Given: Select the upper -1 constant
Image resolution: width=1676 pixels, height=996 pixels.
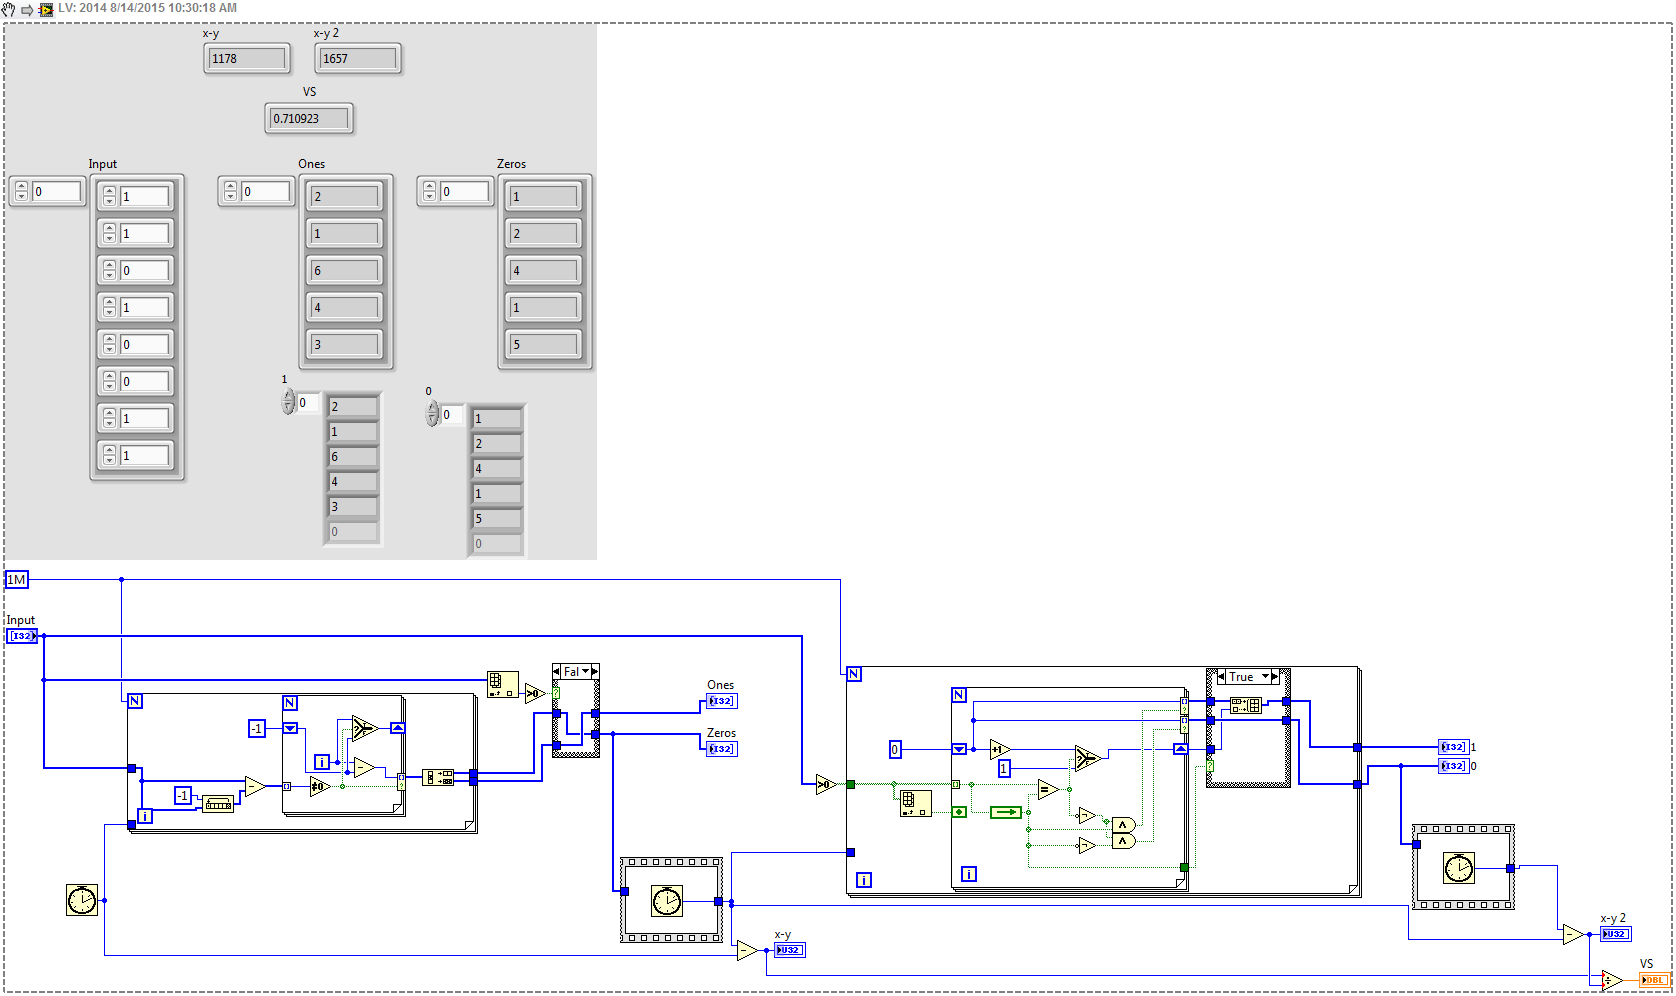Looking at the screenshot, I should pos(257,728).
